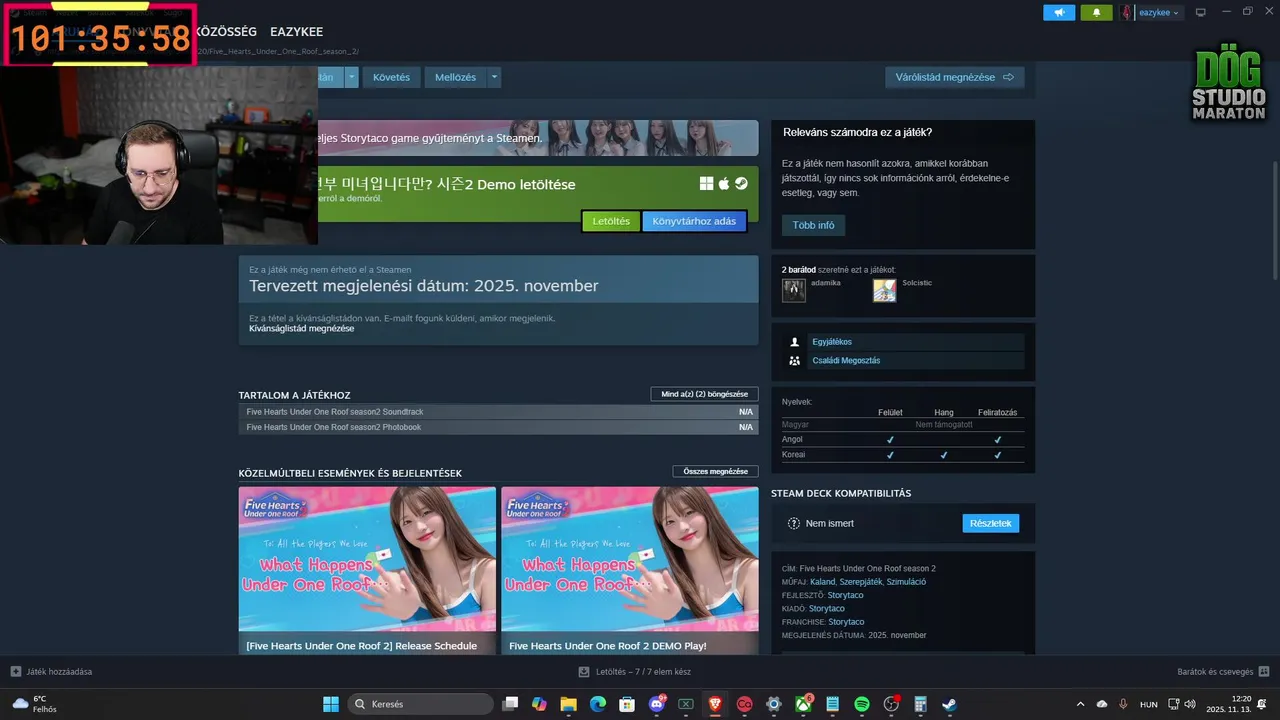Click the Windows platform icon on demo banner
The image size is (1280, 720).
706,184
